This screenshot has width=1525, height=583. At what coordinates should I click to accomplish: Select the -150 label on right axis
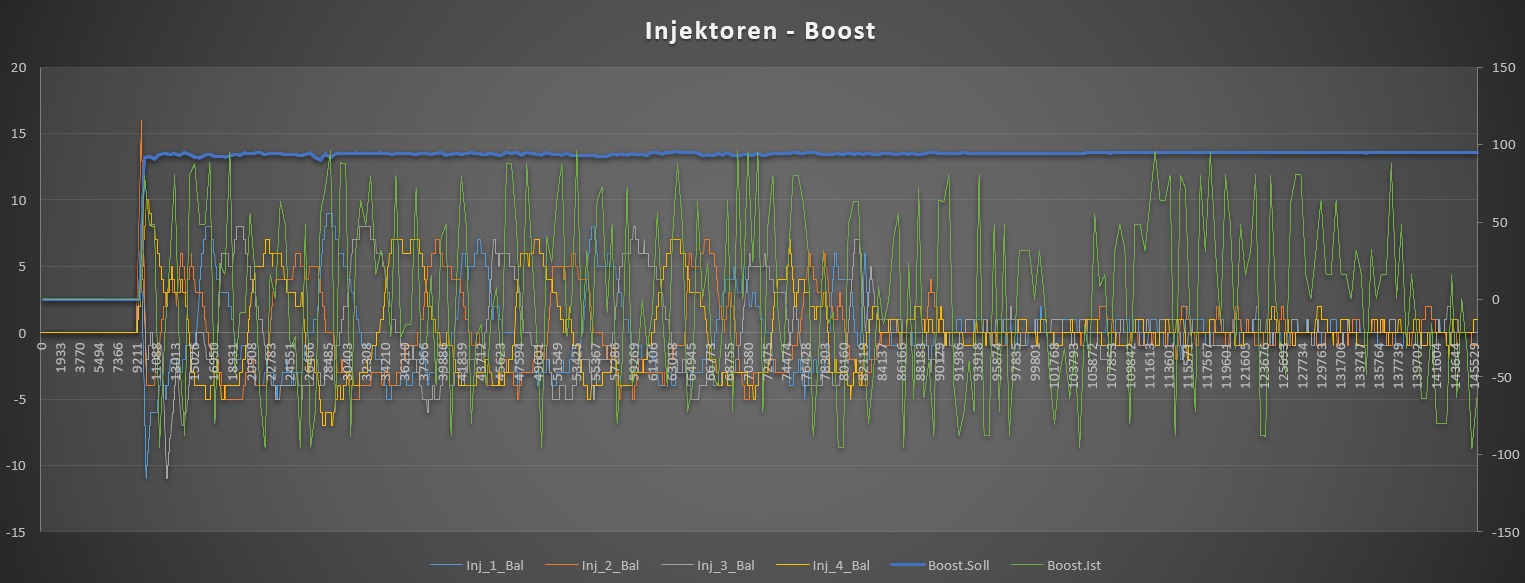tap(1503, 532)
